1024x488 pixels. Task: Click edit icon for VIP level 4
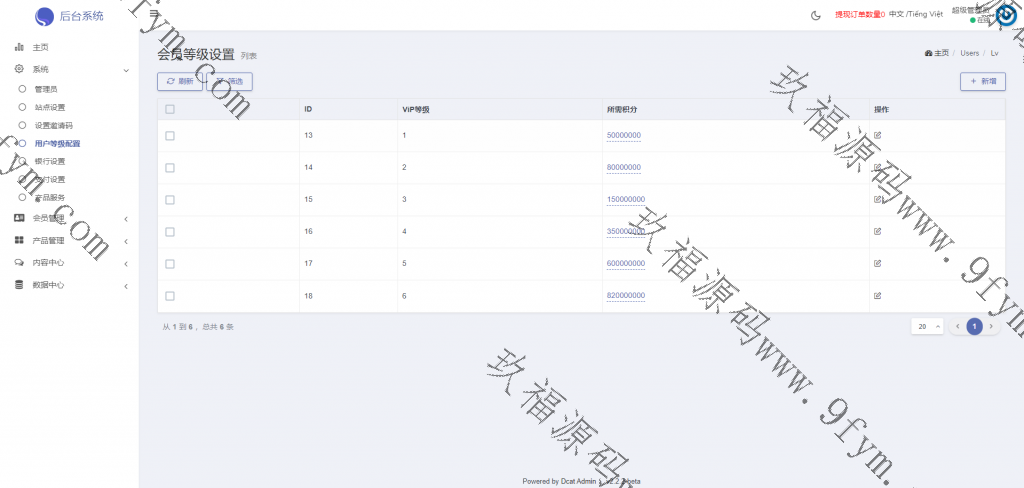(878, 231)
